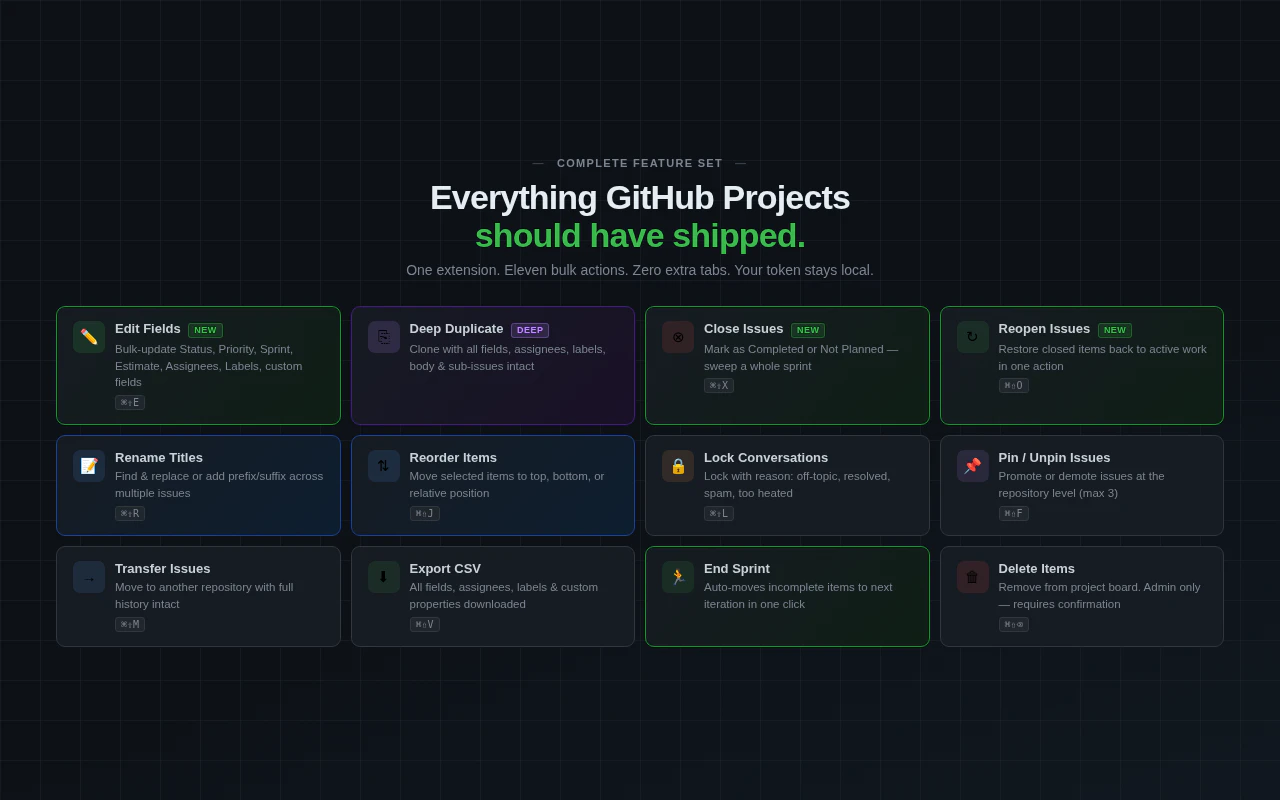The image size is (1280, 800).
Task: Click the Reorder Items keyboard shortcut chip
Action: (424, 514)
